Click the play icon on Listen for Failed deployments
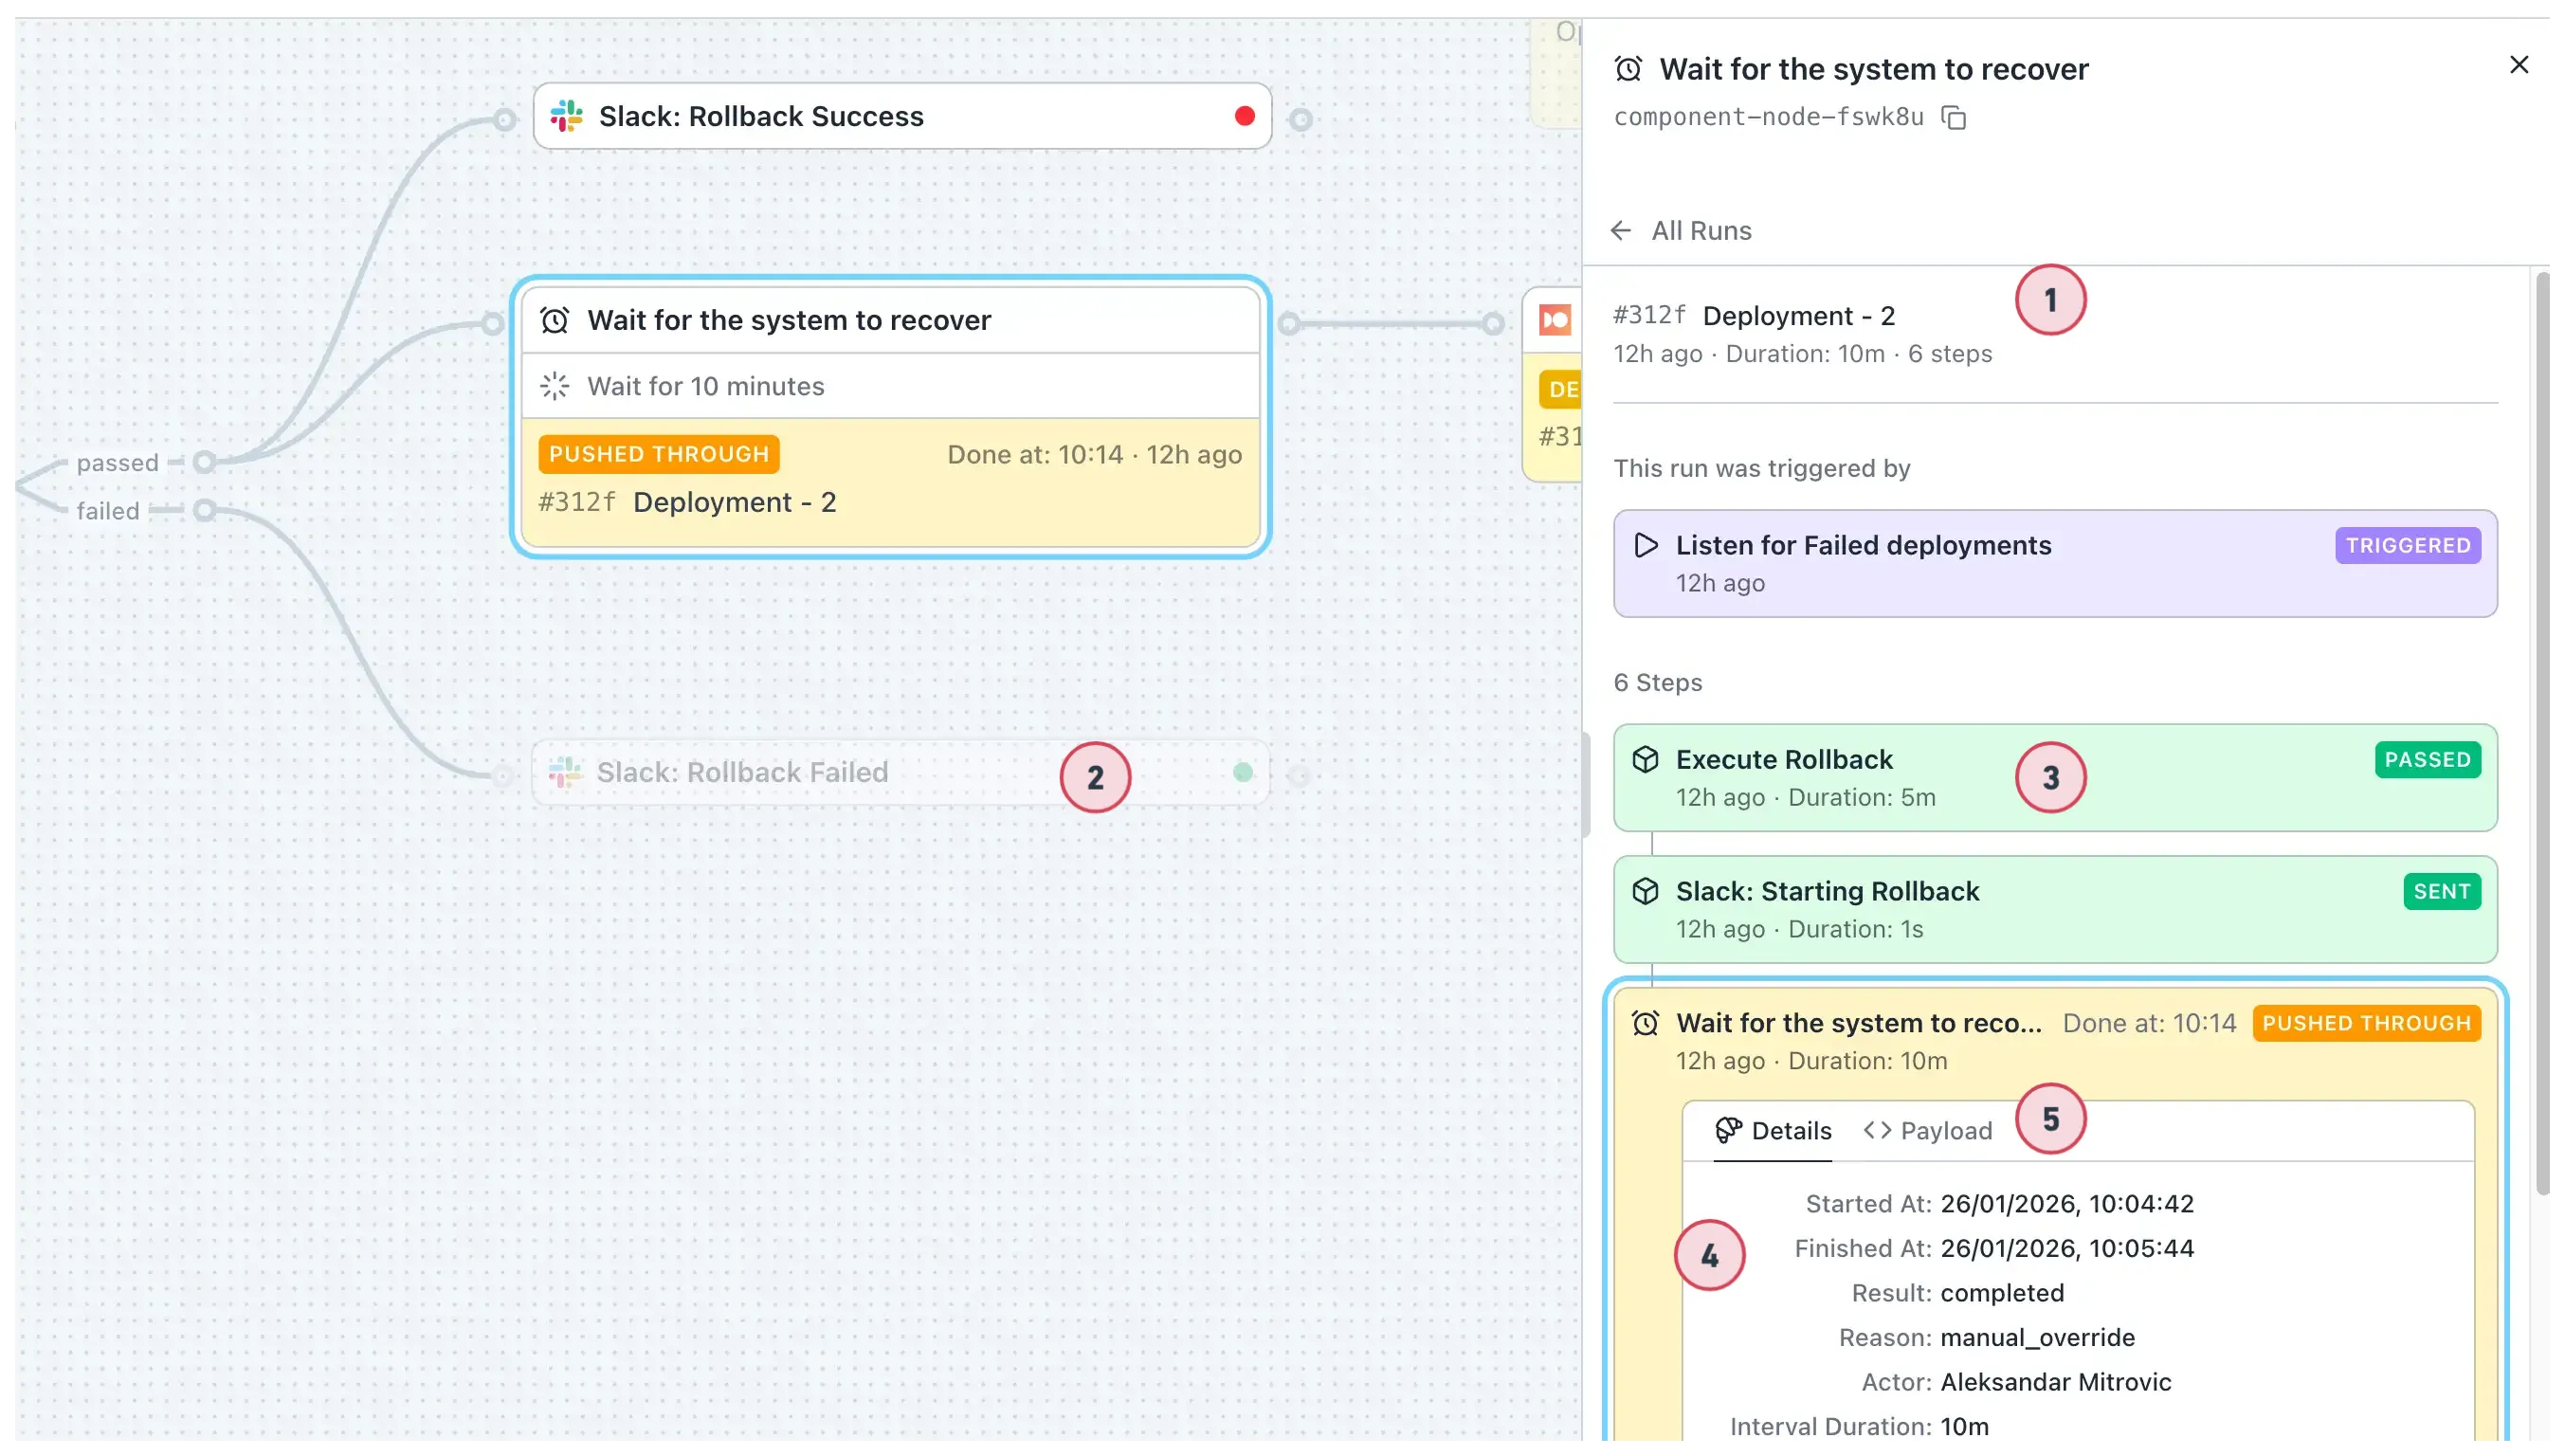2565x1456 pixels. coord(1645,545)
